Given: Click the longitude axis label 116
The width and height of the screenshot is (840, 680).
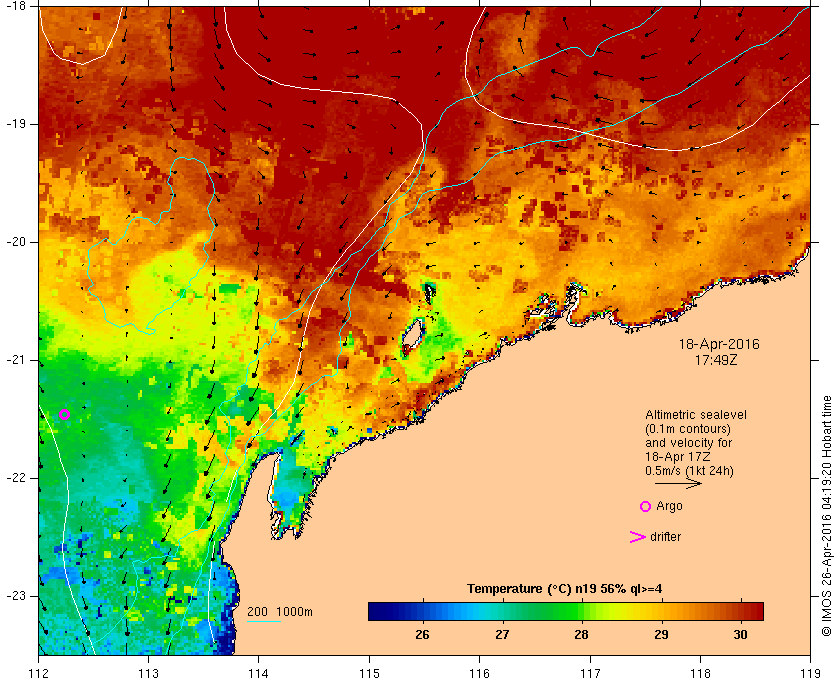Looking at the screenshot, I should tap(479, 673).
